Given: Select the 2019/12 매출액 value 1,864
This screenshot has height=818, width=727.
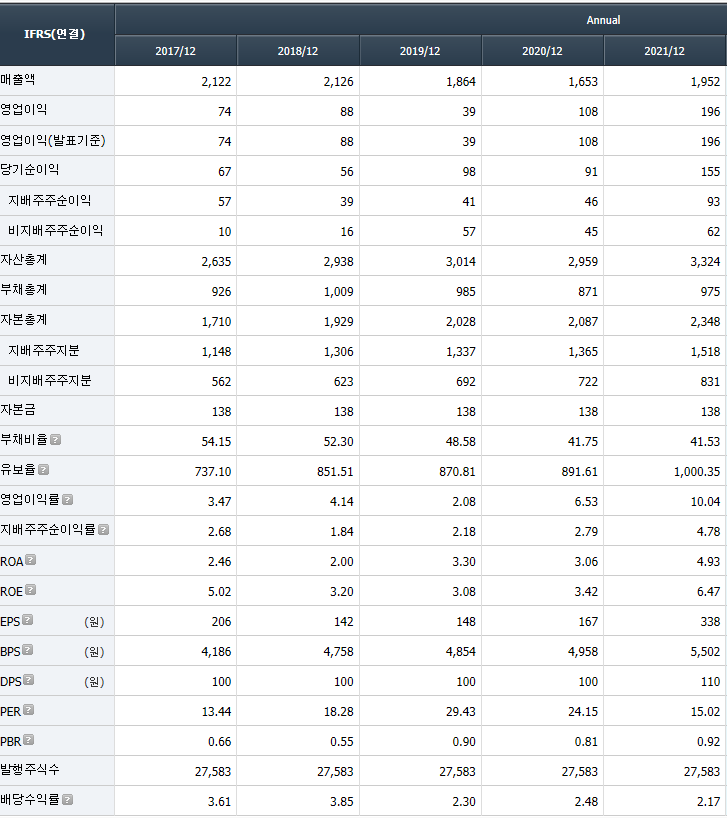Looking at the screenshot, I should click(461, 82).
